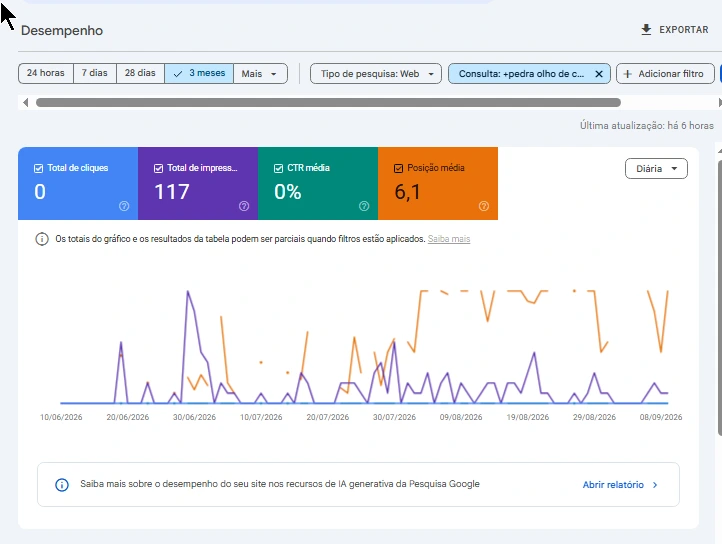Click info icon in generative AI banner
722x544 pixels.
[x=62, y=485]
